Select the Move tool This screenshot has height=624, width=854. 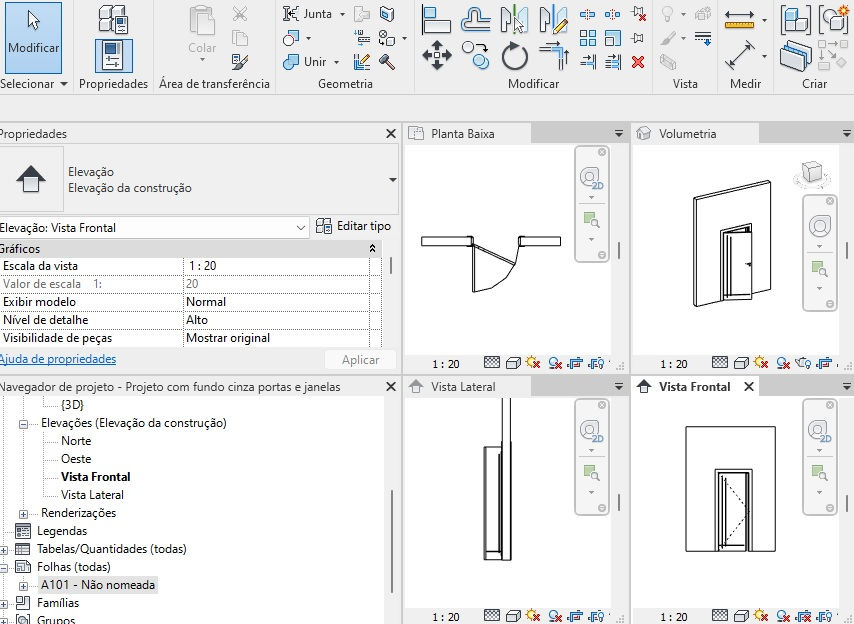(x=437, y=56)
